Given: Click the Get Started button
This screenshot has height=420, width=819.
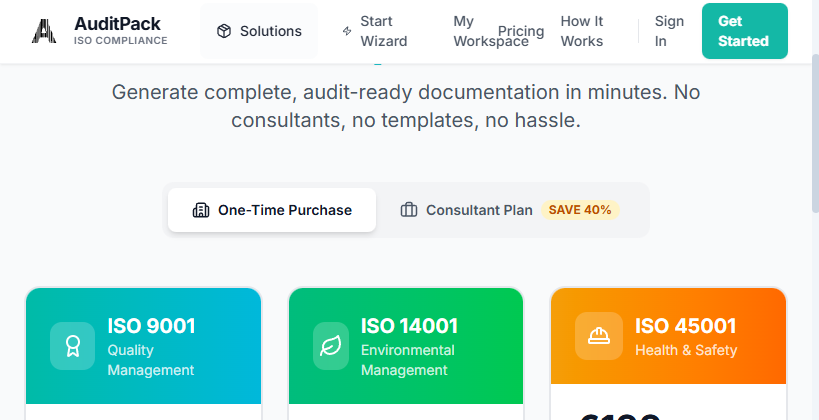Looking at the screenshot, I should click(x=744, y=31).
